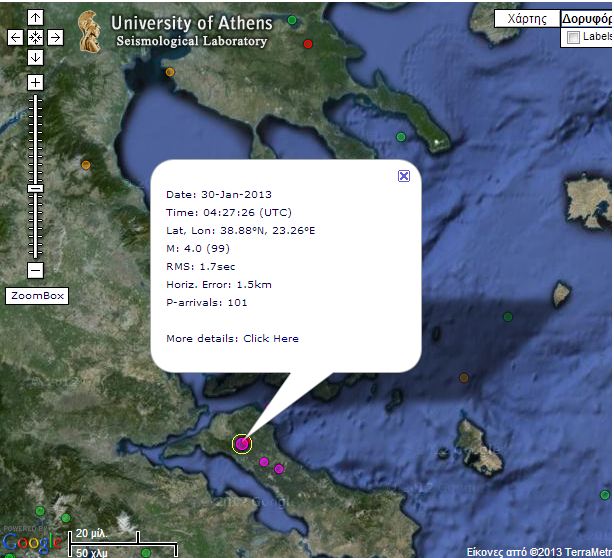Screen dimensions: 614x558
Task: Pan the map right with the arrow
Action: click(55, 37)
